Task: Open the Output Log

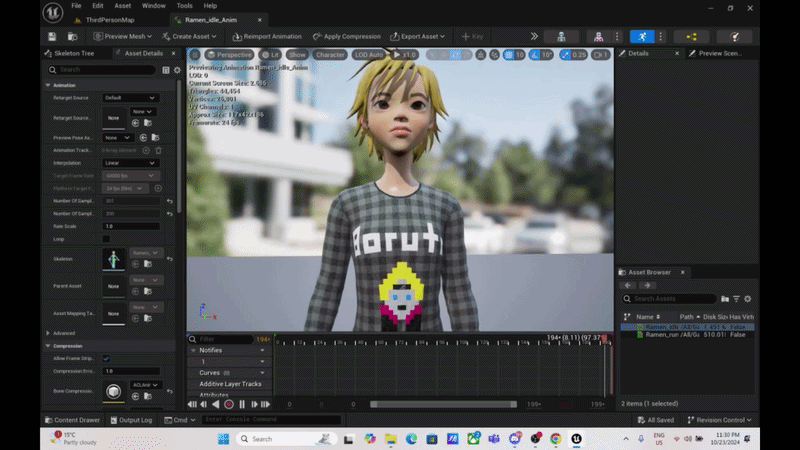Action: [x=132, y=420]
